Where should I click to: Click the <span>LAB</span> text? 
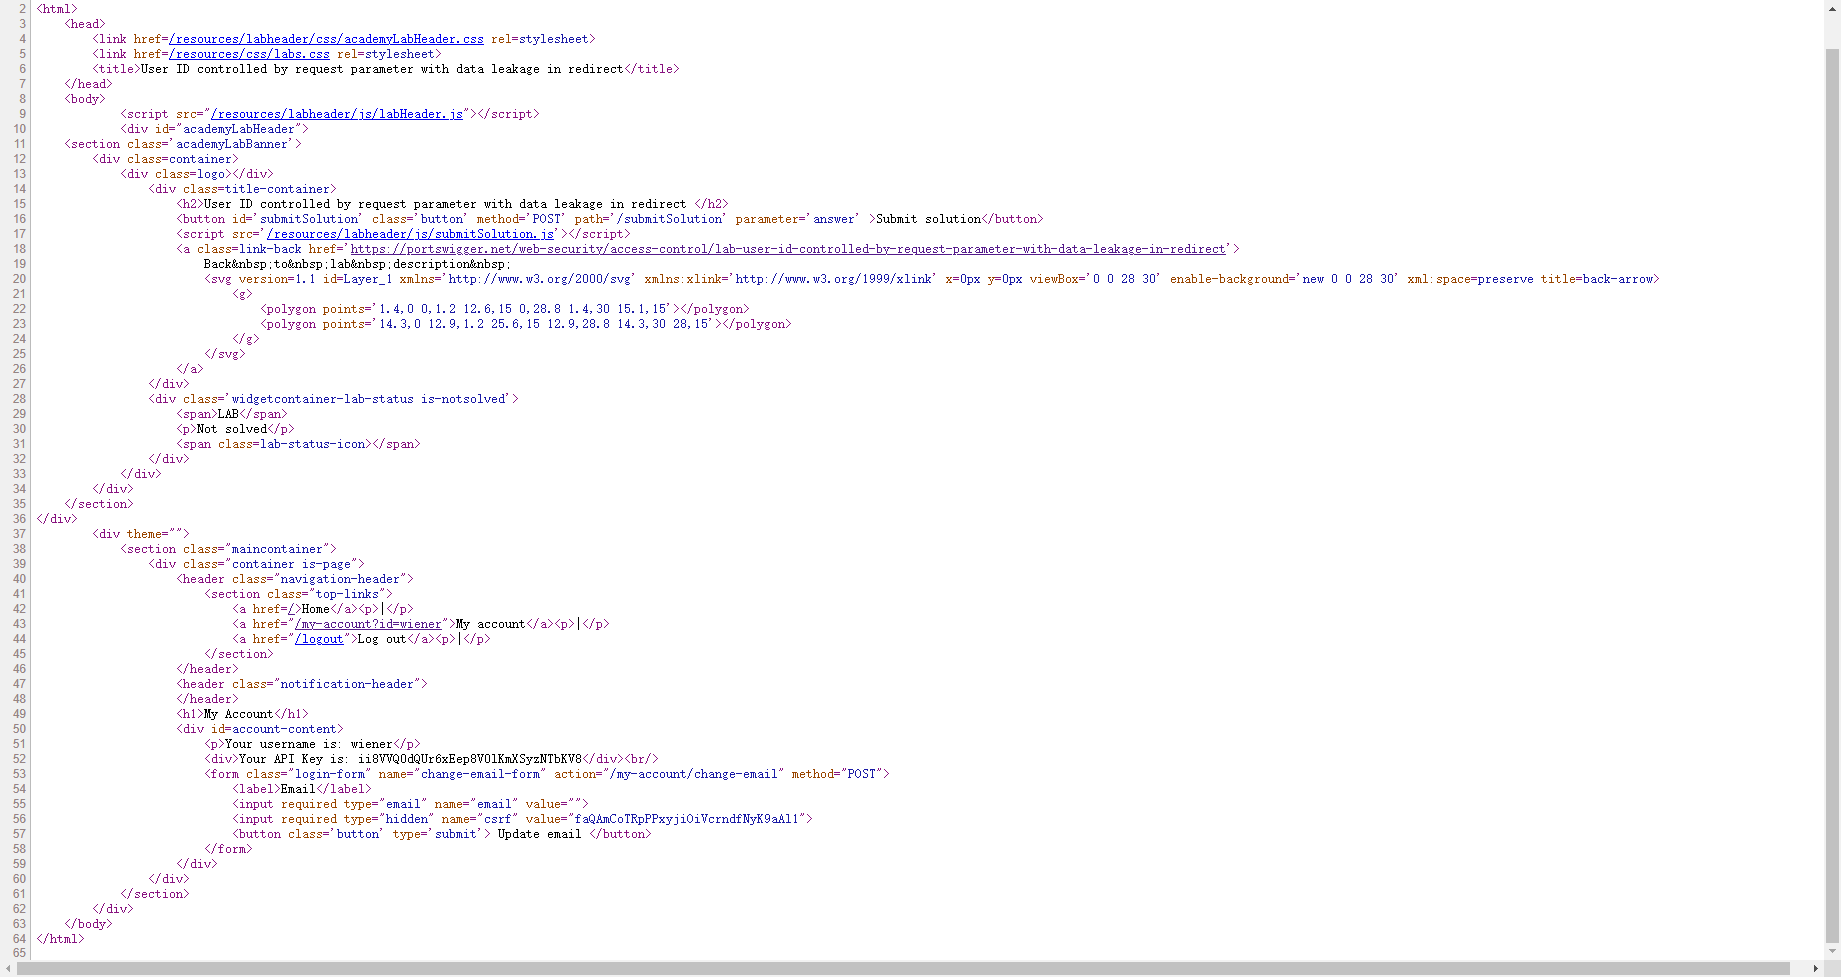coord(232,414)
